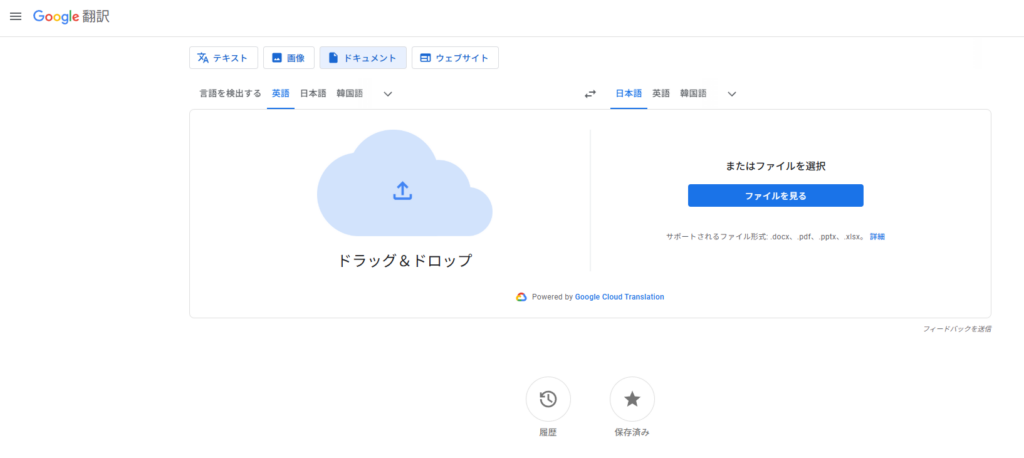Open the hamburger main menu
The image size is (1024, 458).
[x=15, y=17]
